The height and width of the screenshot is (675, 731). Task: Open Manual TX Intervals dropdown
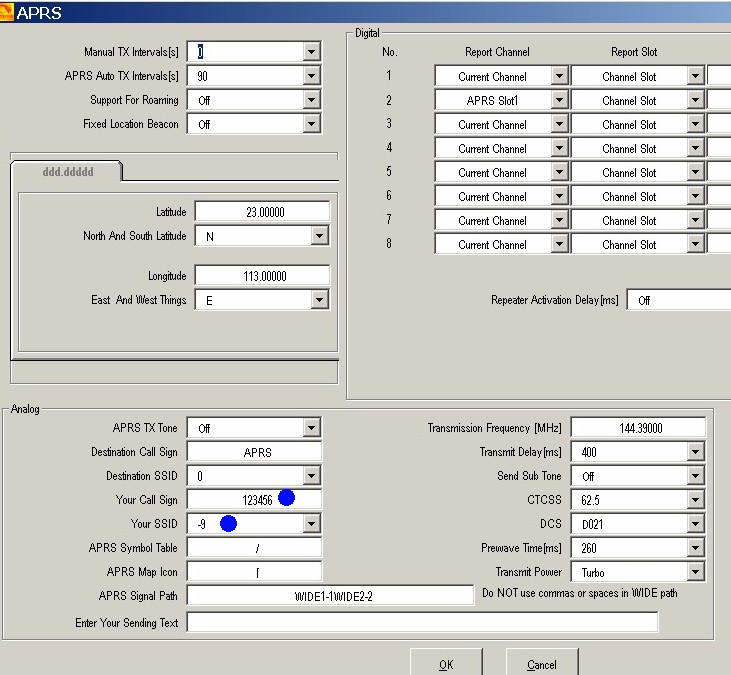(x=311, y=52)
